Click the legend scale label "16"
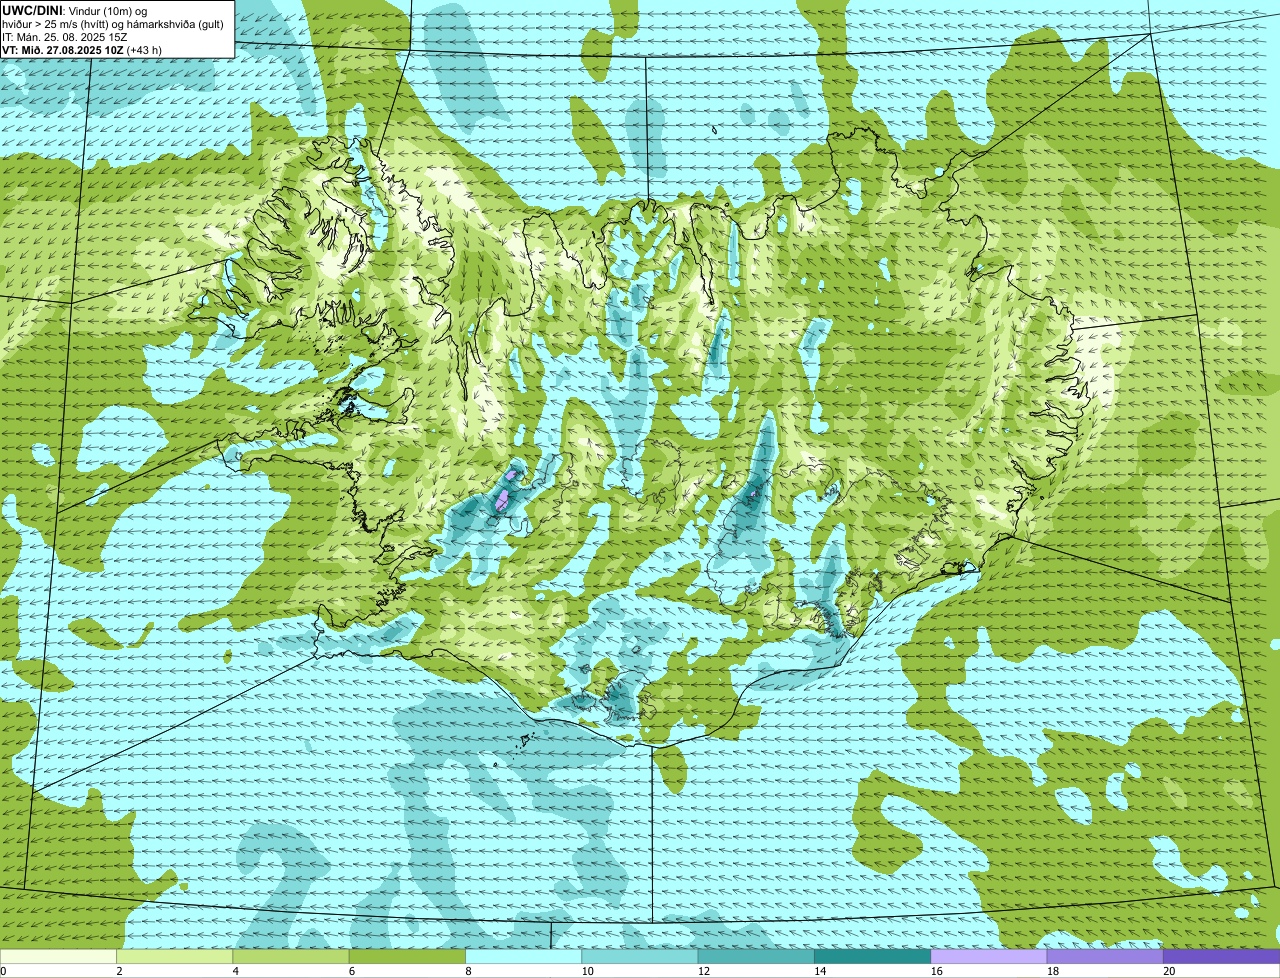 click(936, 971)
